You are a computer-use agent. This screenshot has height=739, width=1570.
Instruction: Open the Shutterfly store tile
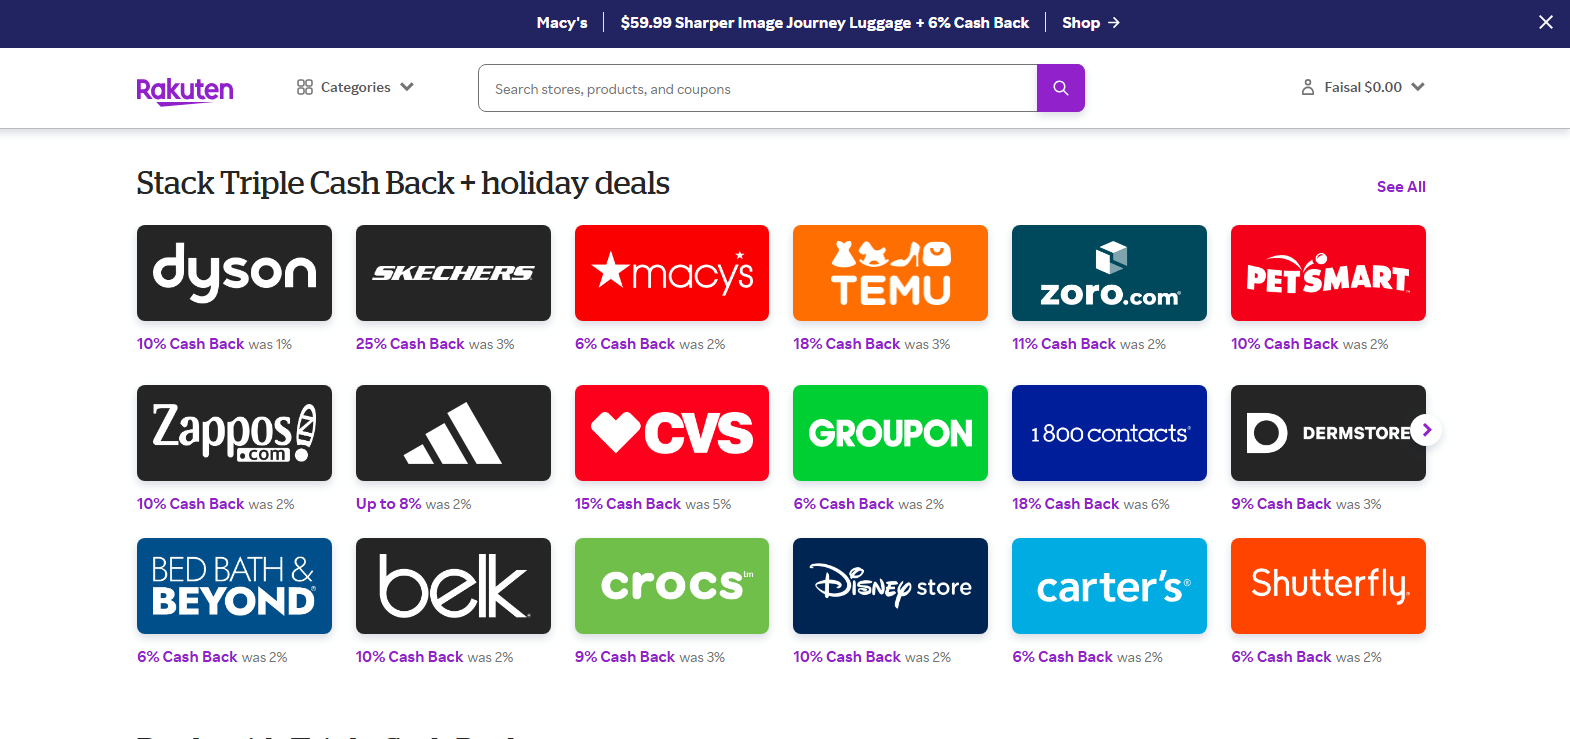point(1328,586)
